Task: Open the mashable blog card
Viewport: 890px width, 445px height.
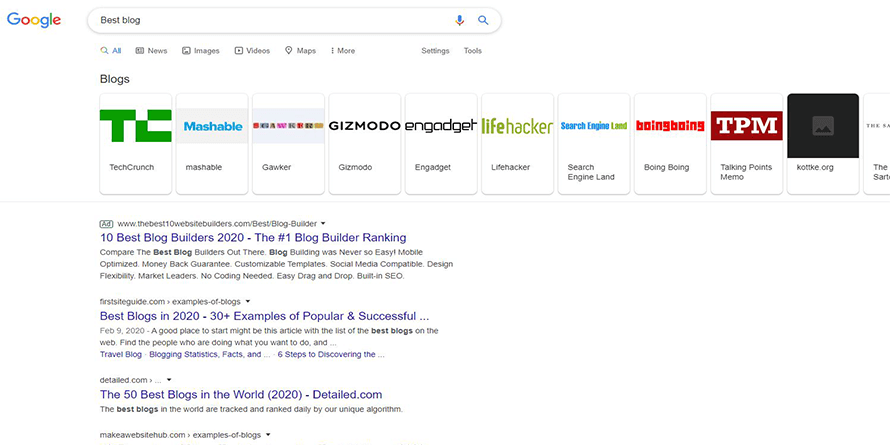Action: pos(212,144)
